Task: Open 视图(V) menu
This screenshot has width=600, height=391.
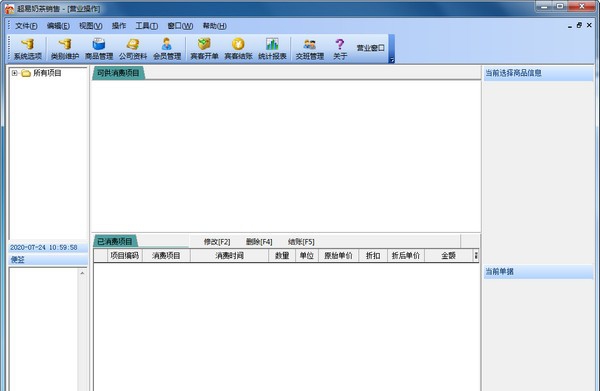Action: pos(91,26)
